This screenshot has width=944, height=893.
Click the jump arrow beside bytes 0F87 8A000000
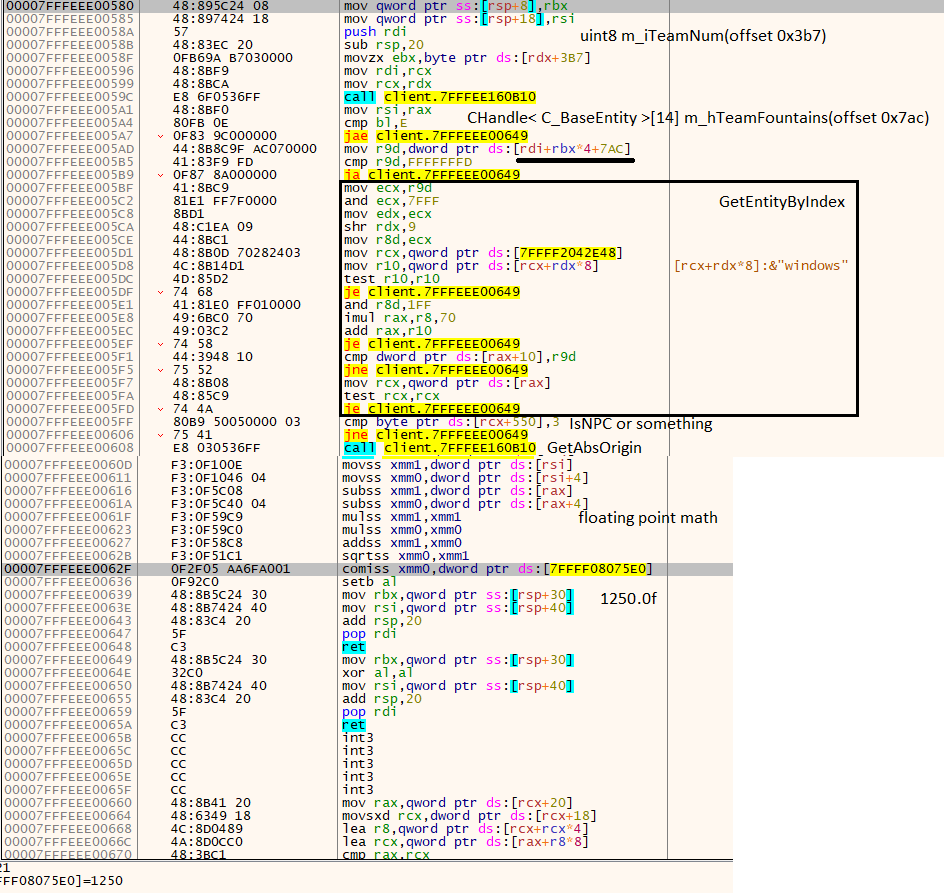(x=162, y=174)
